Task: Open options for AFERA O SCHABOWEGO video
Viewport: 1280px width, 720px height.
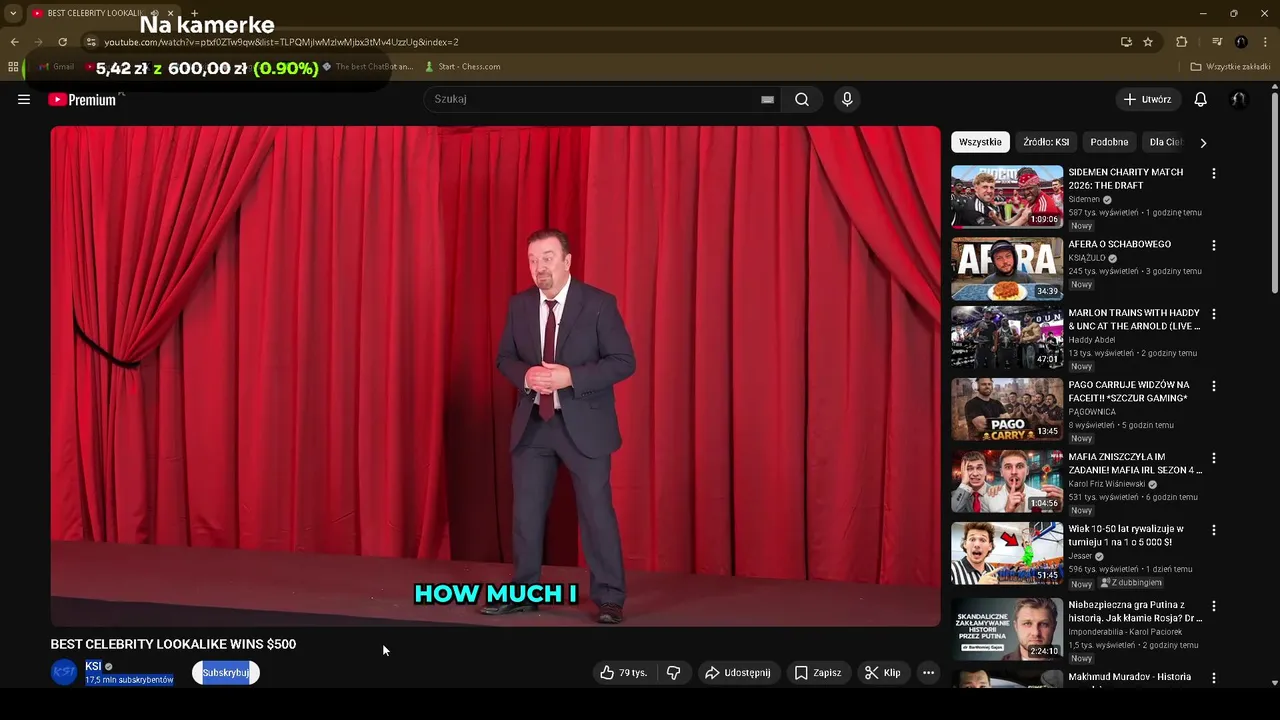Action: pos(1214,245)
